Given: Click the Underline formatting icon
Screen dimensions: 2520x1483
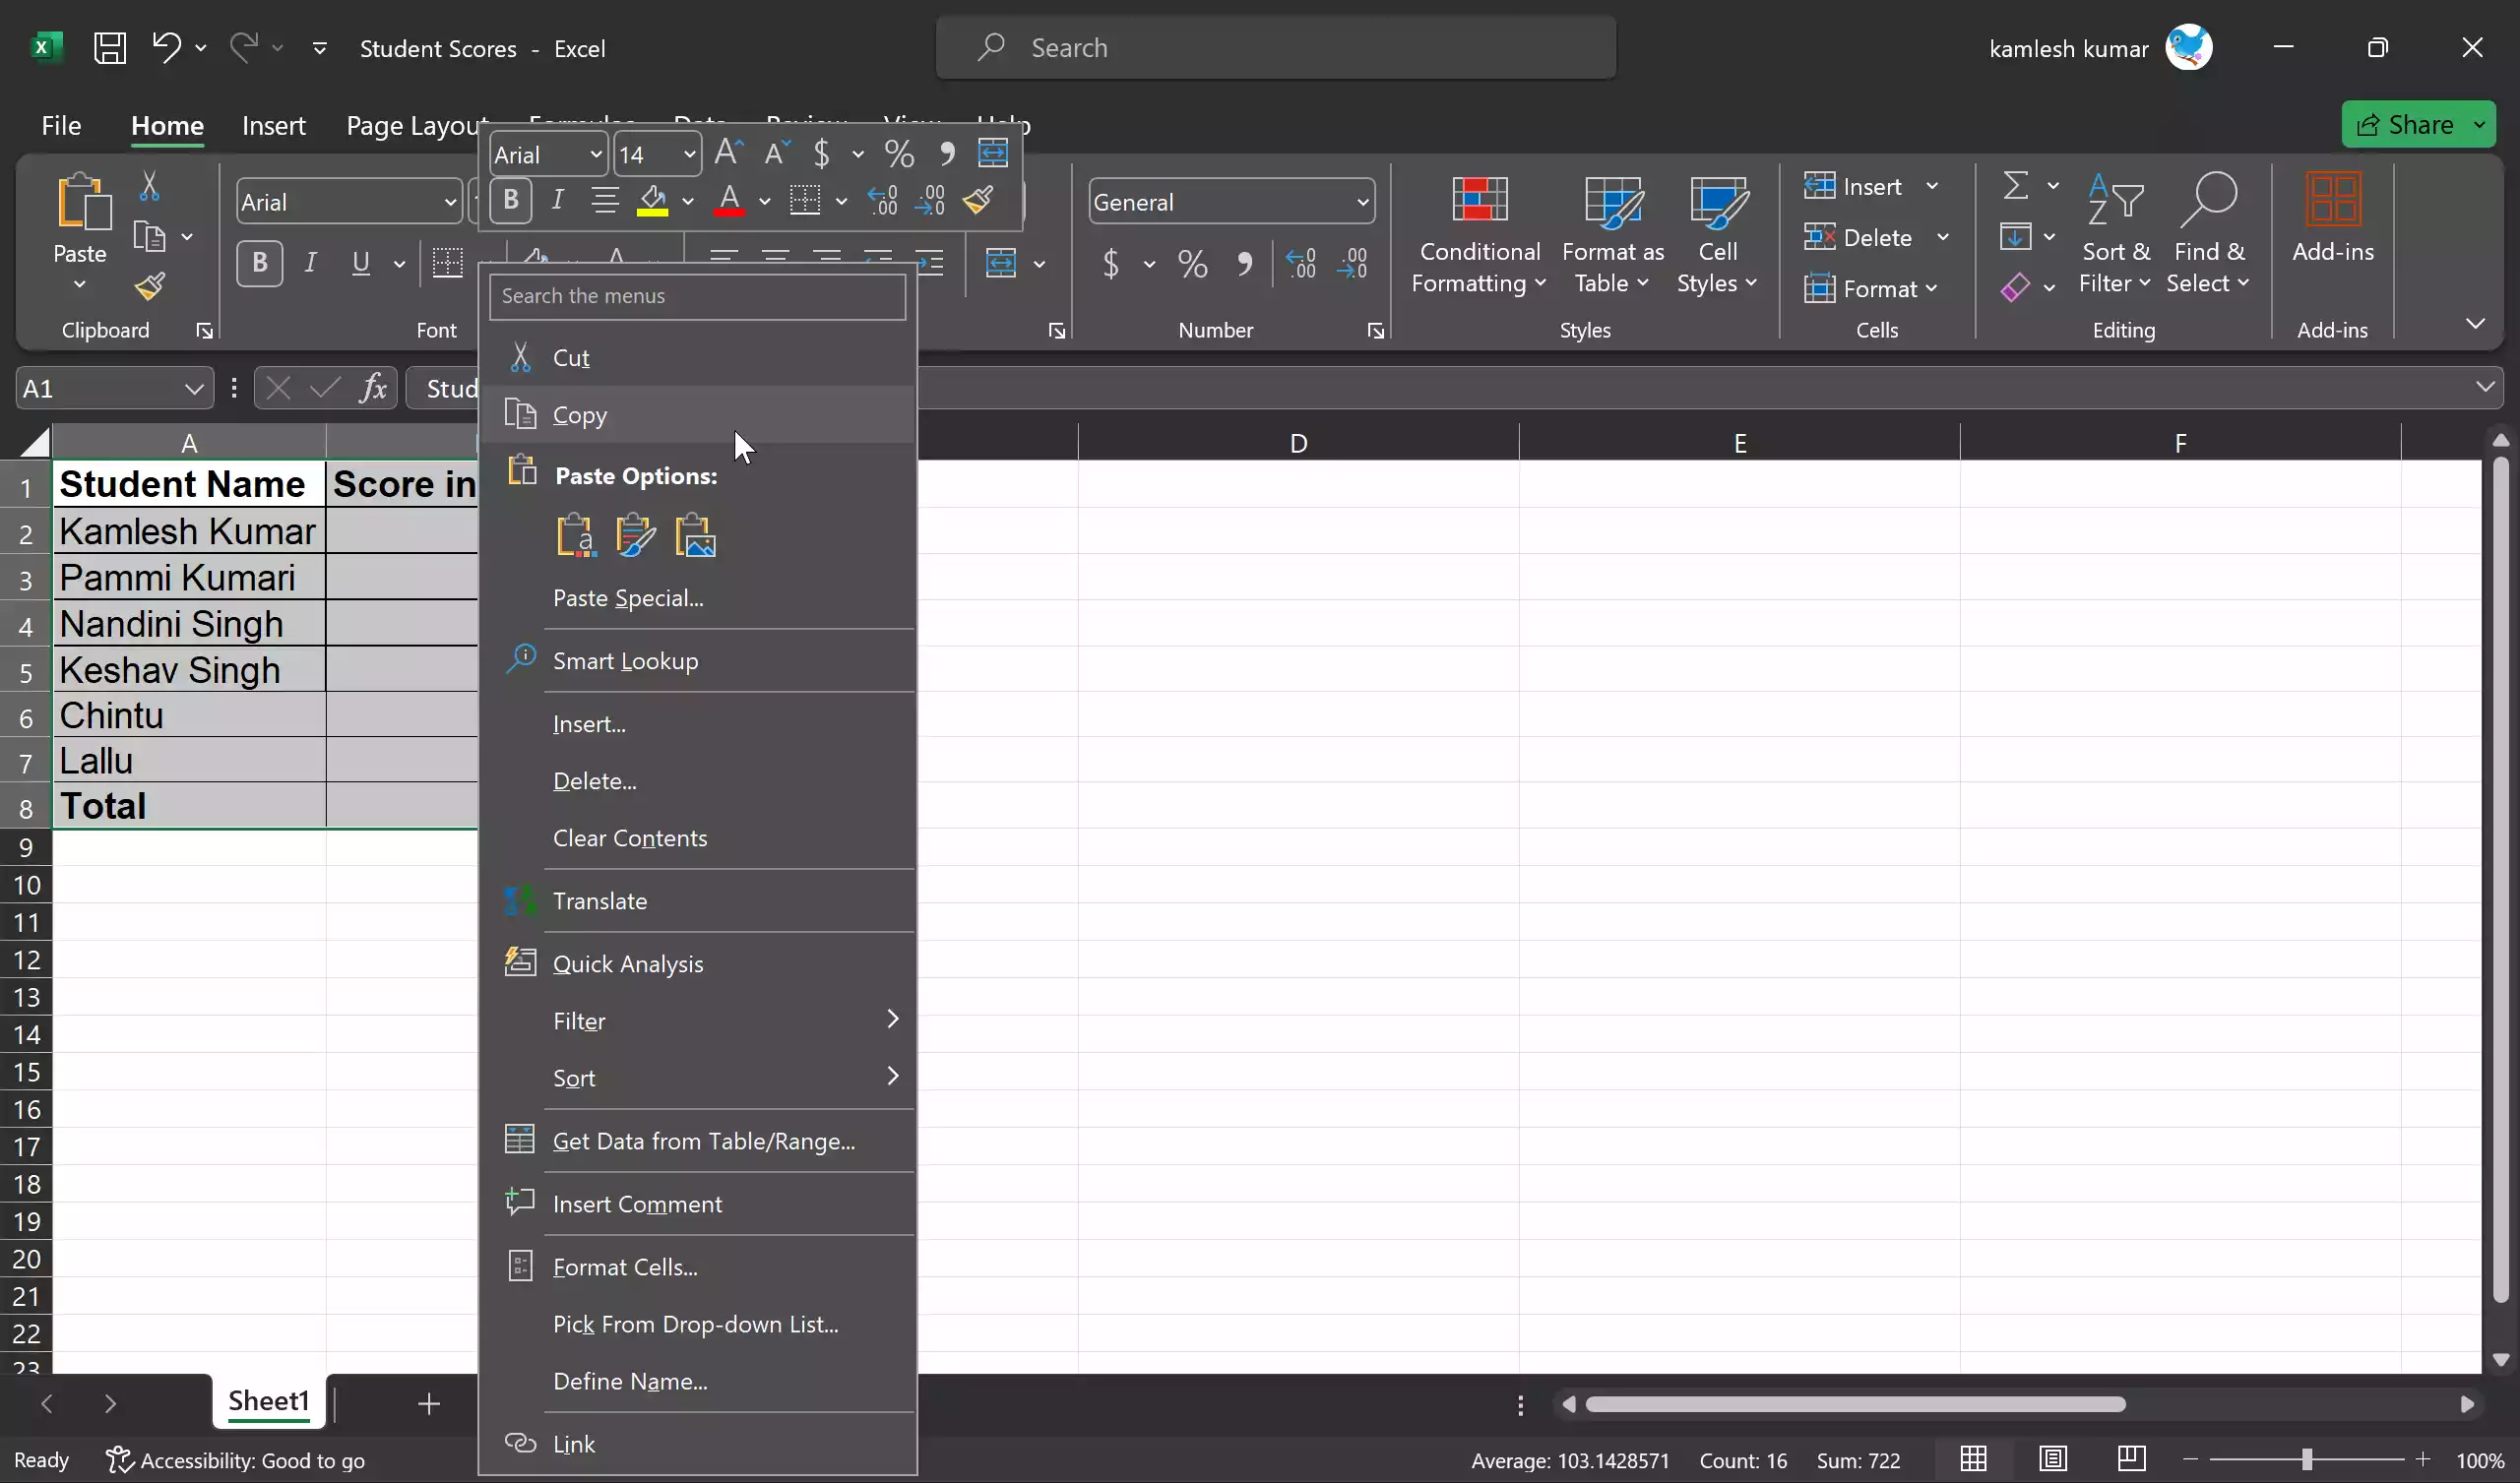Looking at the screenshot, I should tap(360, 263).
